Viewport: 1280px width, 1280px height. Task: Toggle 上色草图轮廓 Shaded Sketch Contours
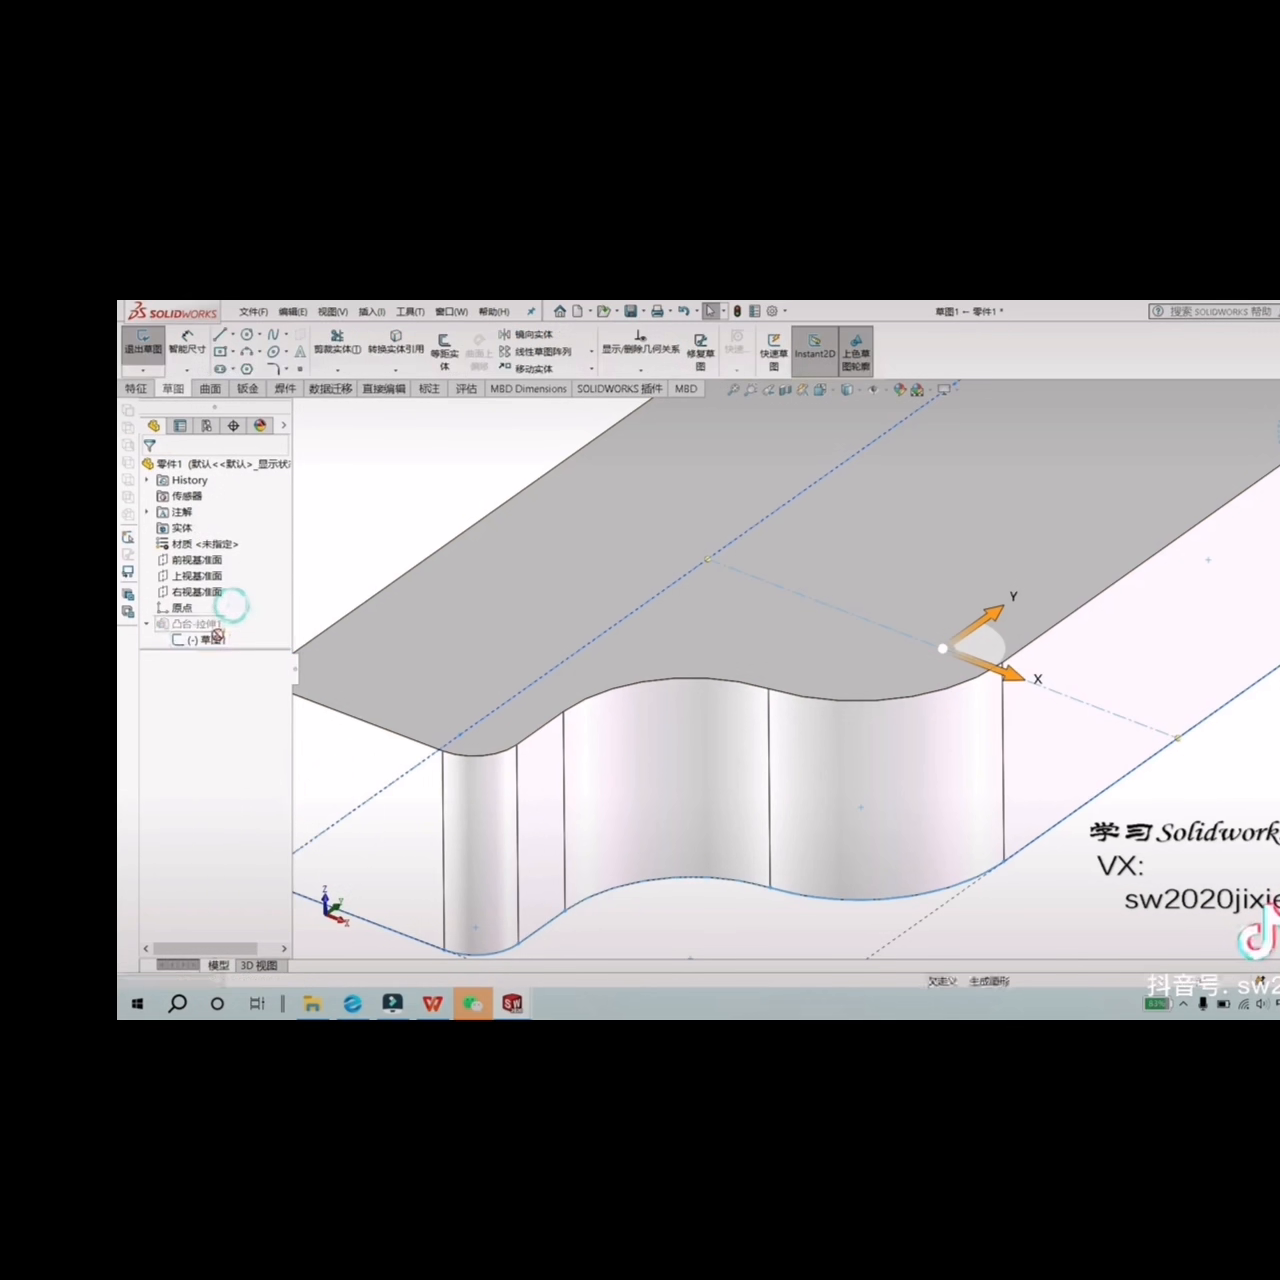click(856, 351)
